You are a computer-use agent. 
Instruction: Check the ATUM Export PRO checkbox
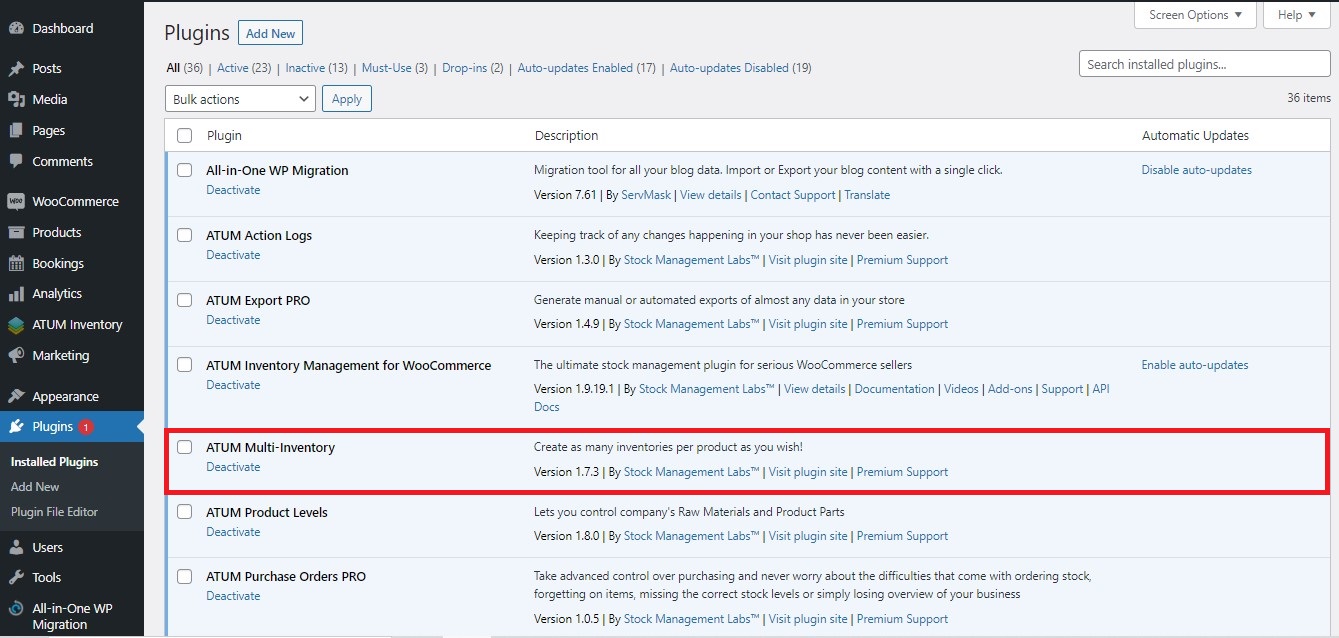point(184,300)
